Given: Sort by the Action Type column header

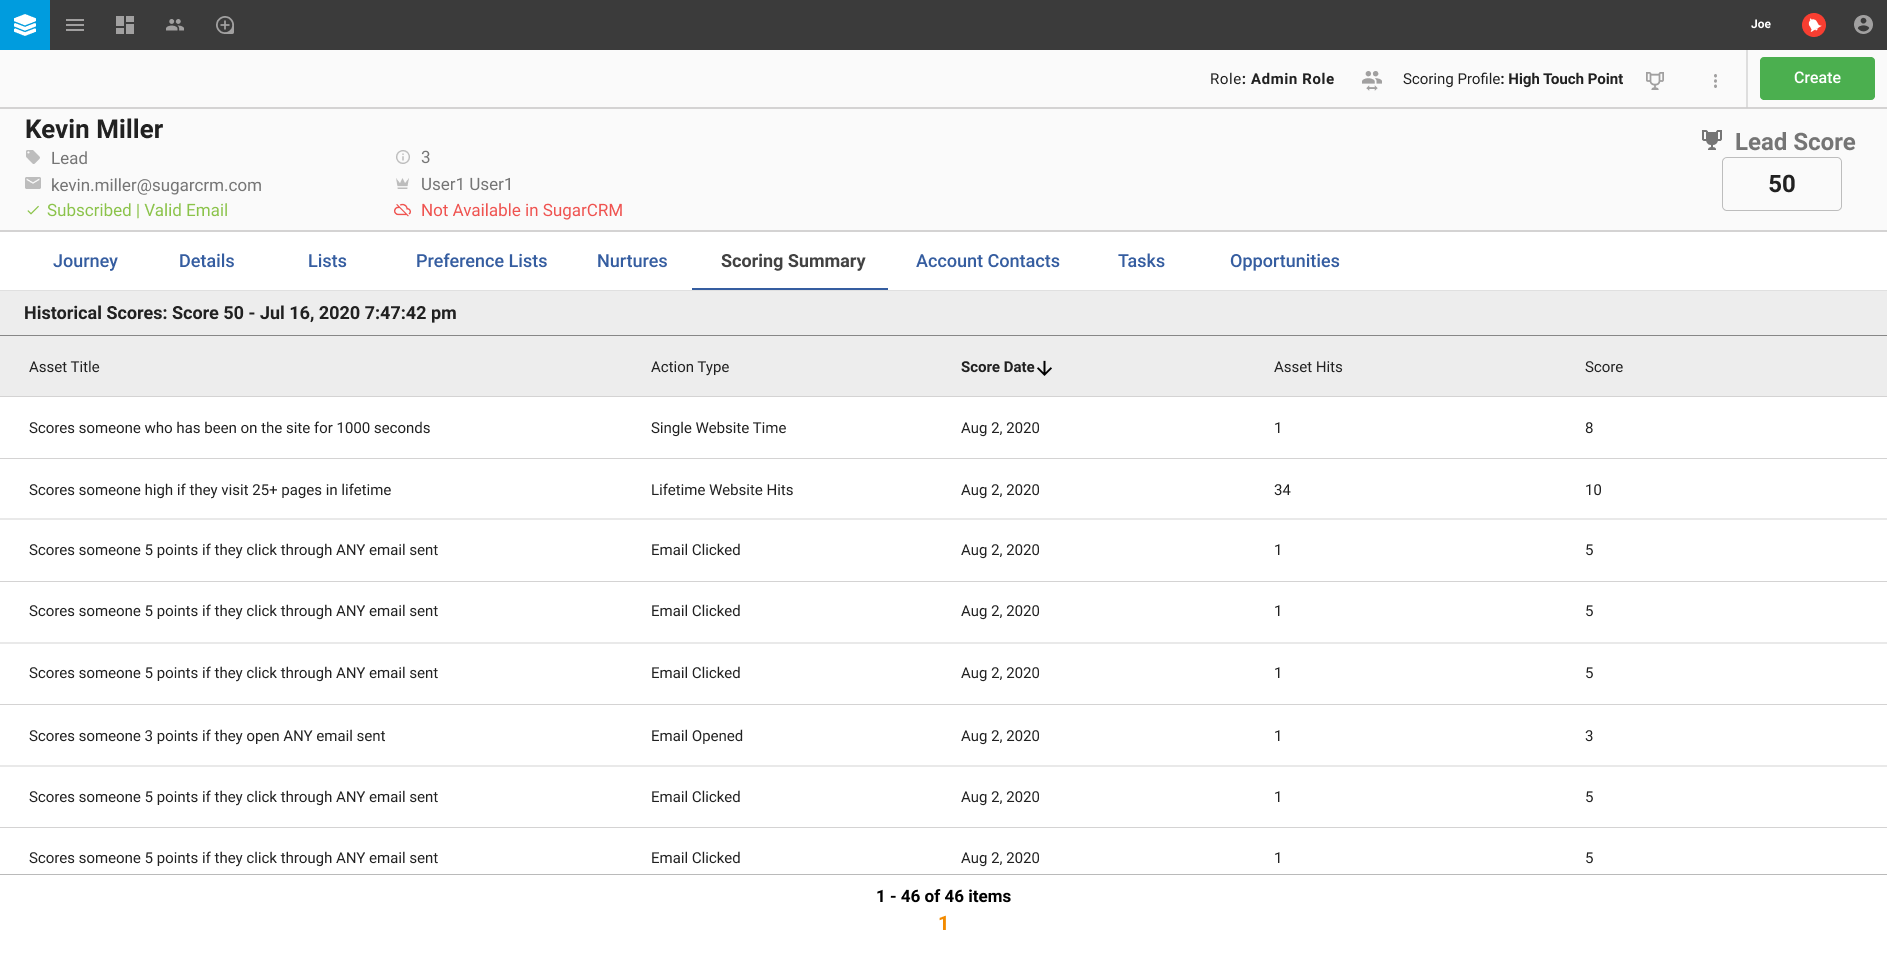Looking at the screenshot, I should click(x=690, y=367).
